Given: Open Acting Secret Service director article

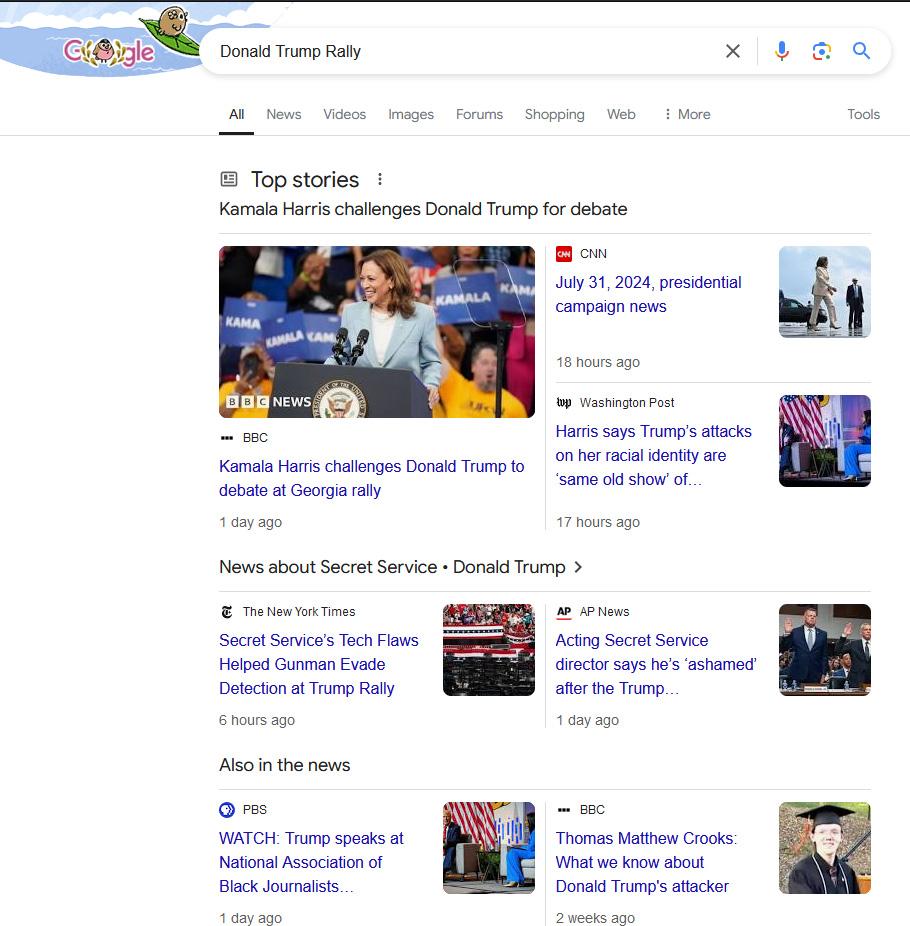Looking at the screenshot, I should 655,664.
